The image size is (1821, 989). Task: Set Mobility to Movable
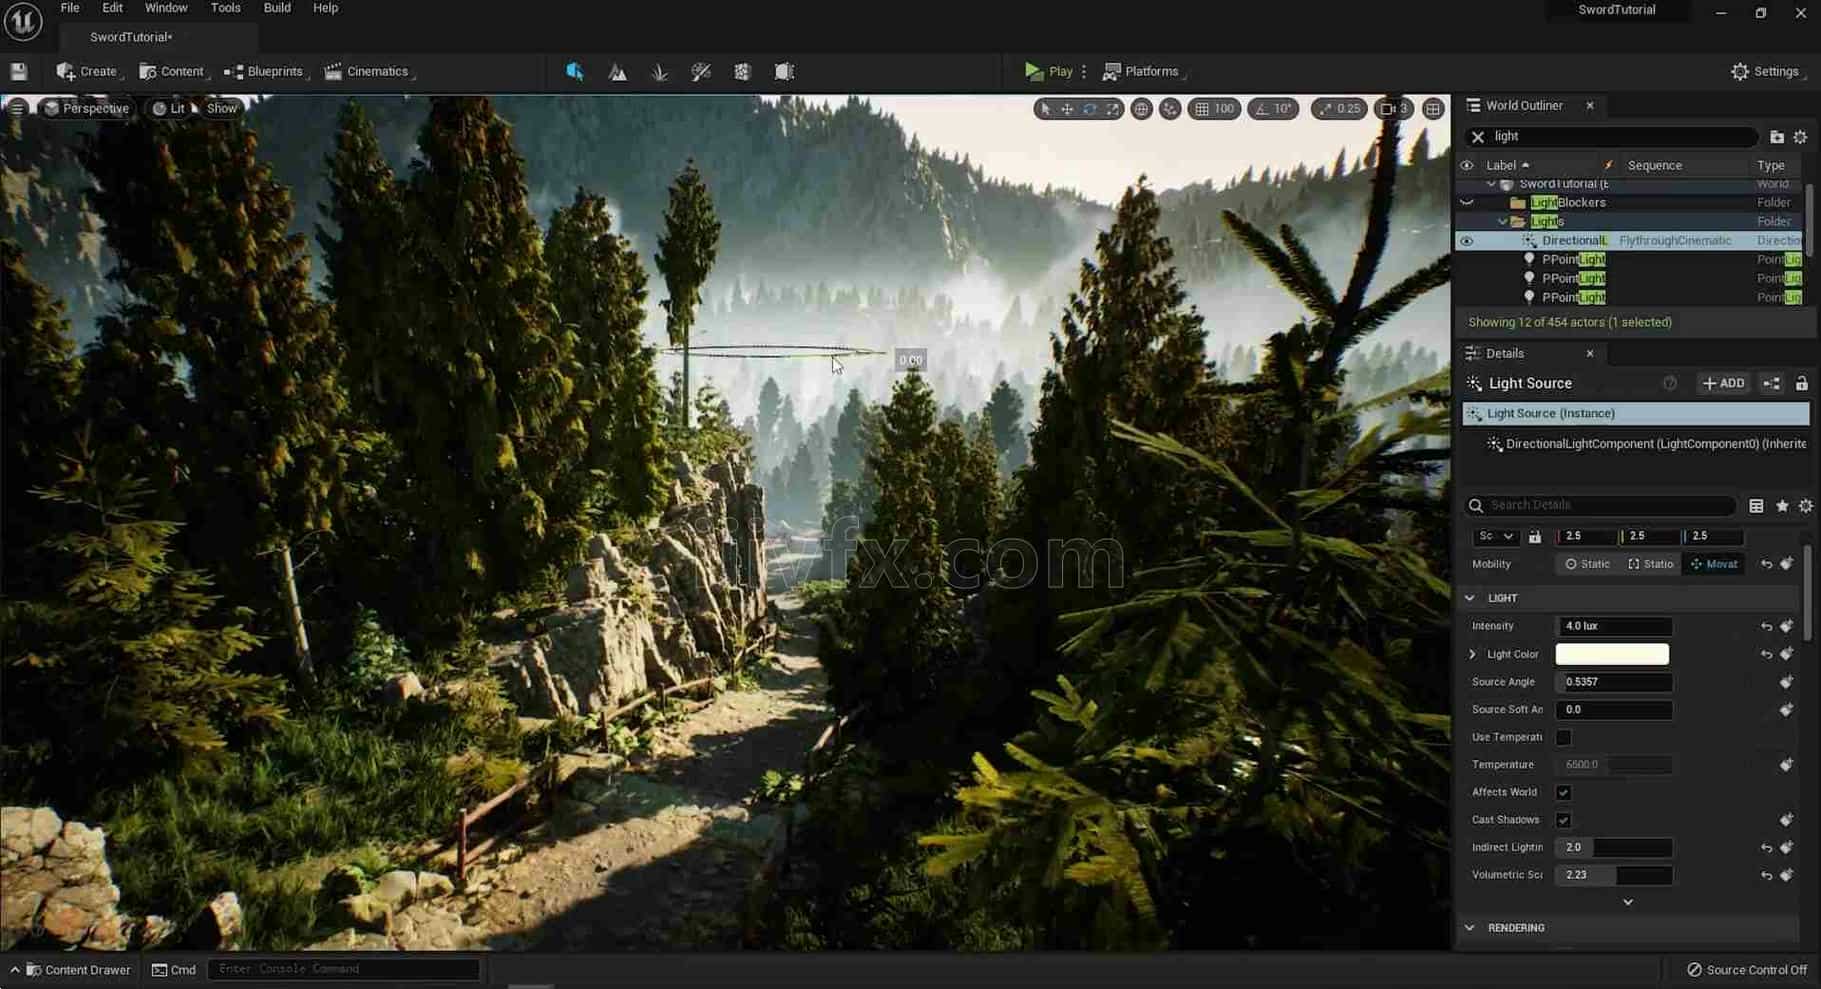point(1714,564)
